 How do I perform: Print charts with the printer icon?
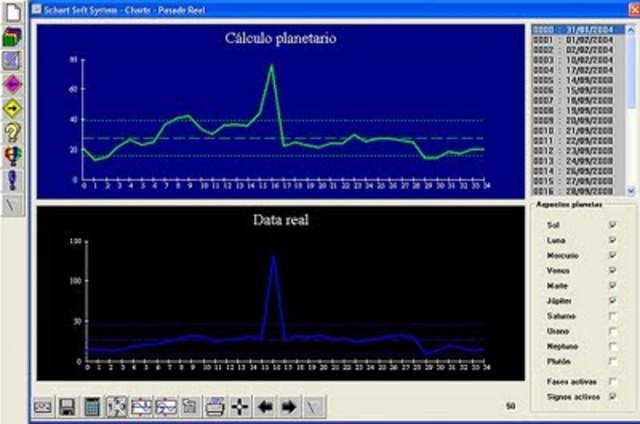[x=215, y=406]
